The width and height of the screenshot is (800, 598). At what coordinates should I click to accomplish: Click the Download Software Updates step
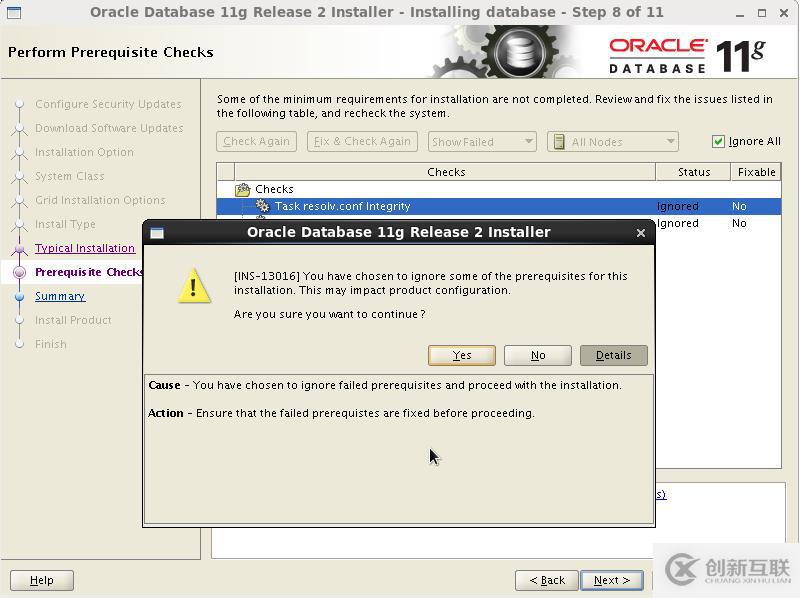(x=109, y=128)
